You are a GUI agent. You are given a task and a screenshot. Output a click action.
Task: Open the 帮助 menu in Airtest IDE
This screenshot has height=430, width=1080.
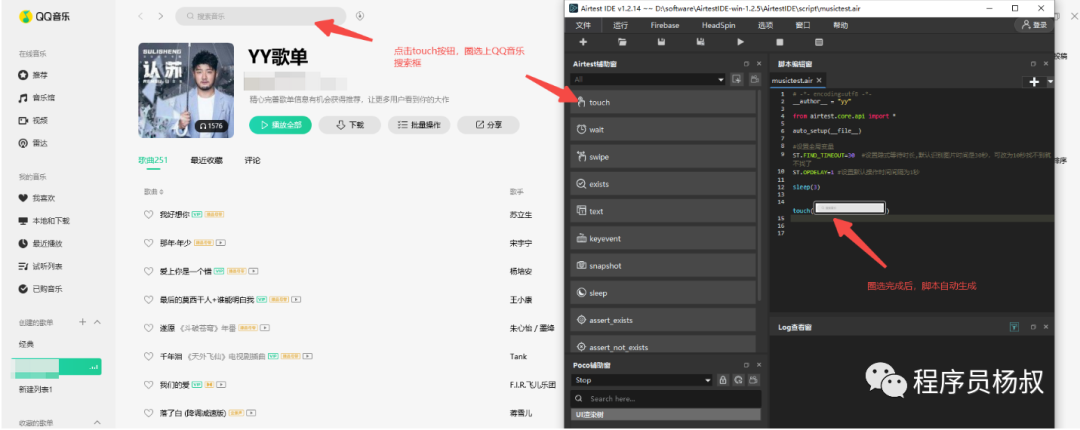point(840,25)
